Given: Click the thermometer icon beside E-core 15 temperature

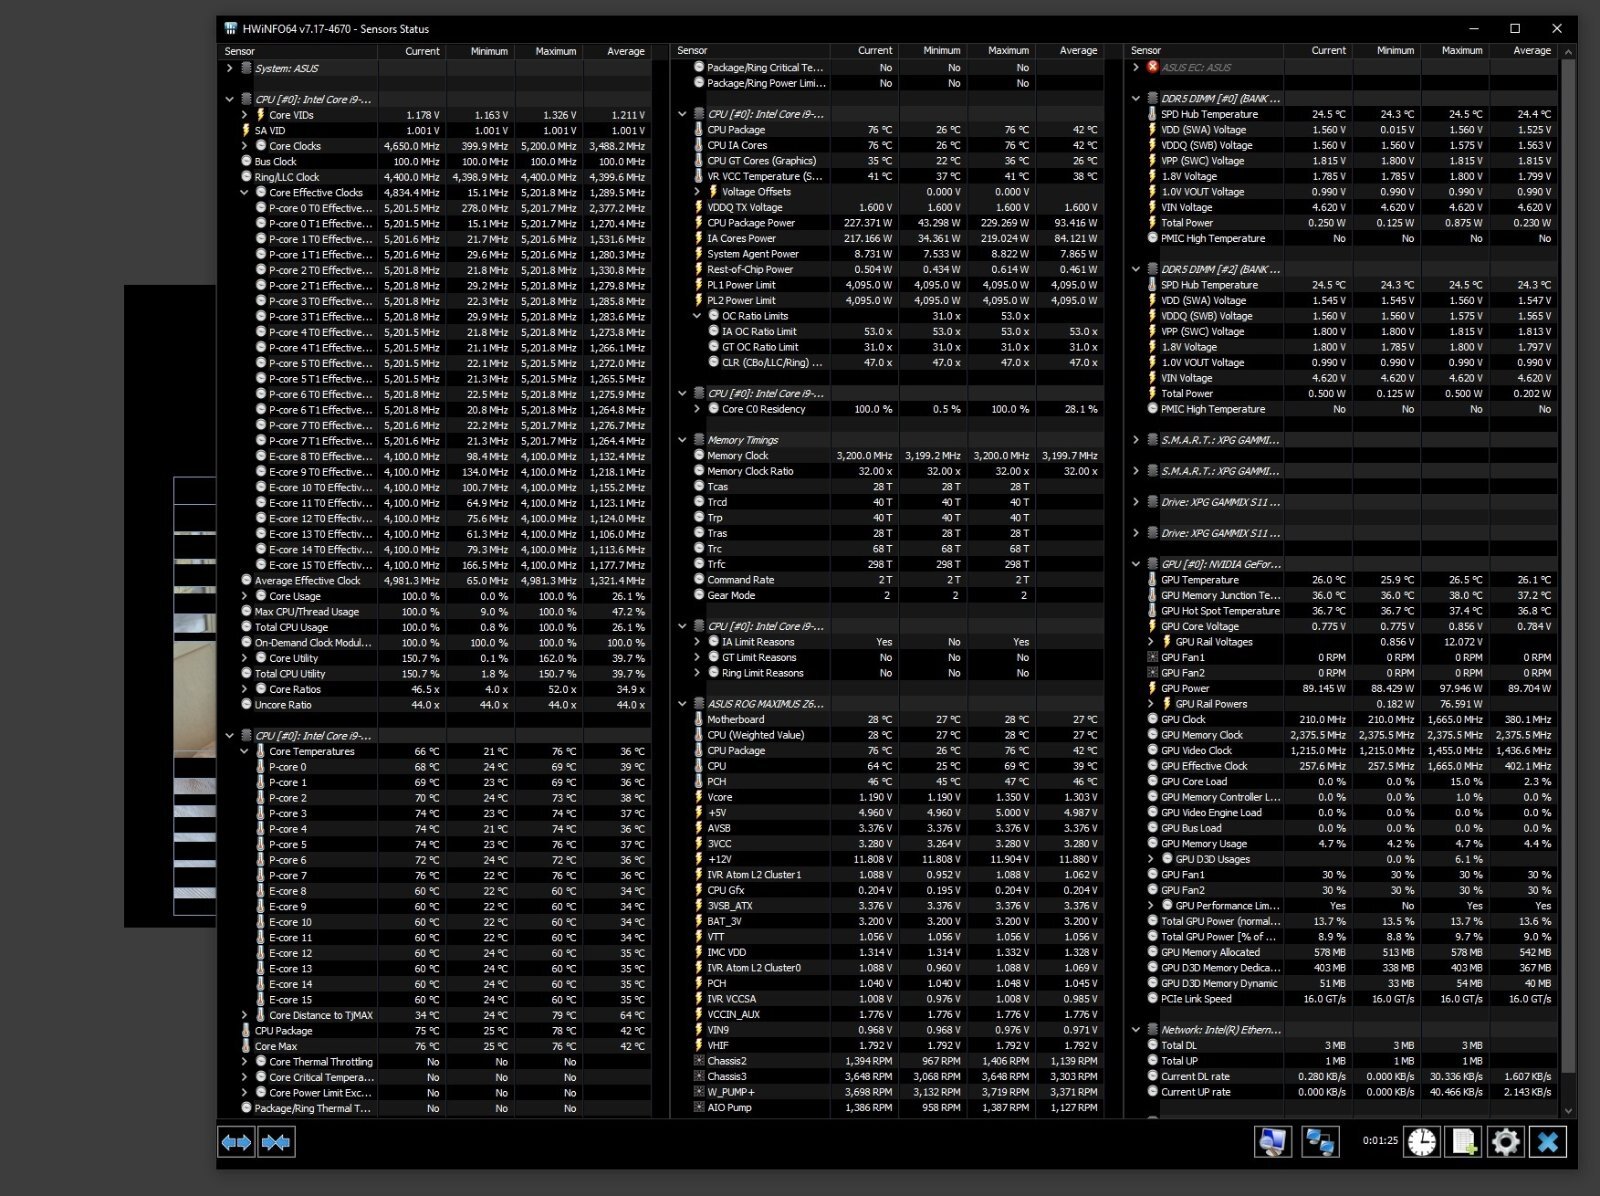Looking at the screenshot, I should point(261,1000).
